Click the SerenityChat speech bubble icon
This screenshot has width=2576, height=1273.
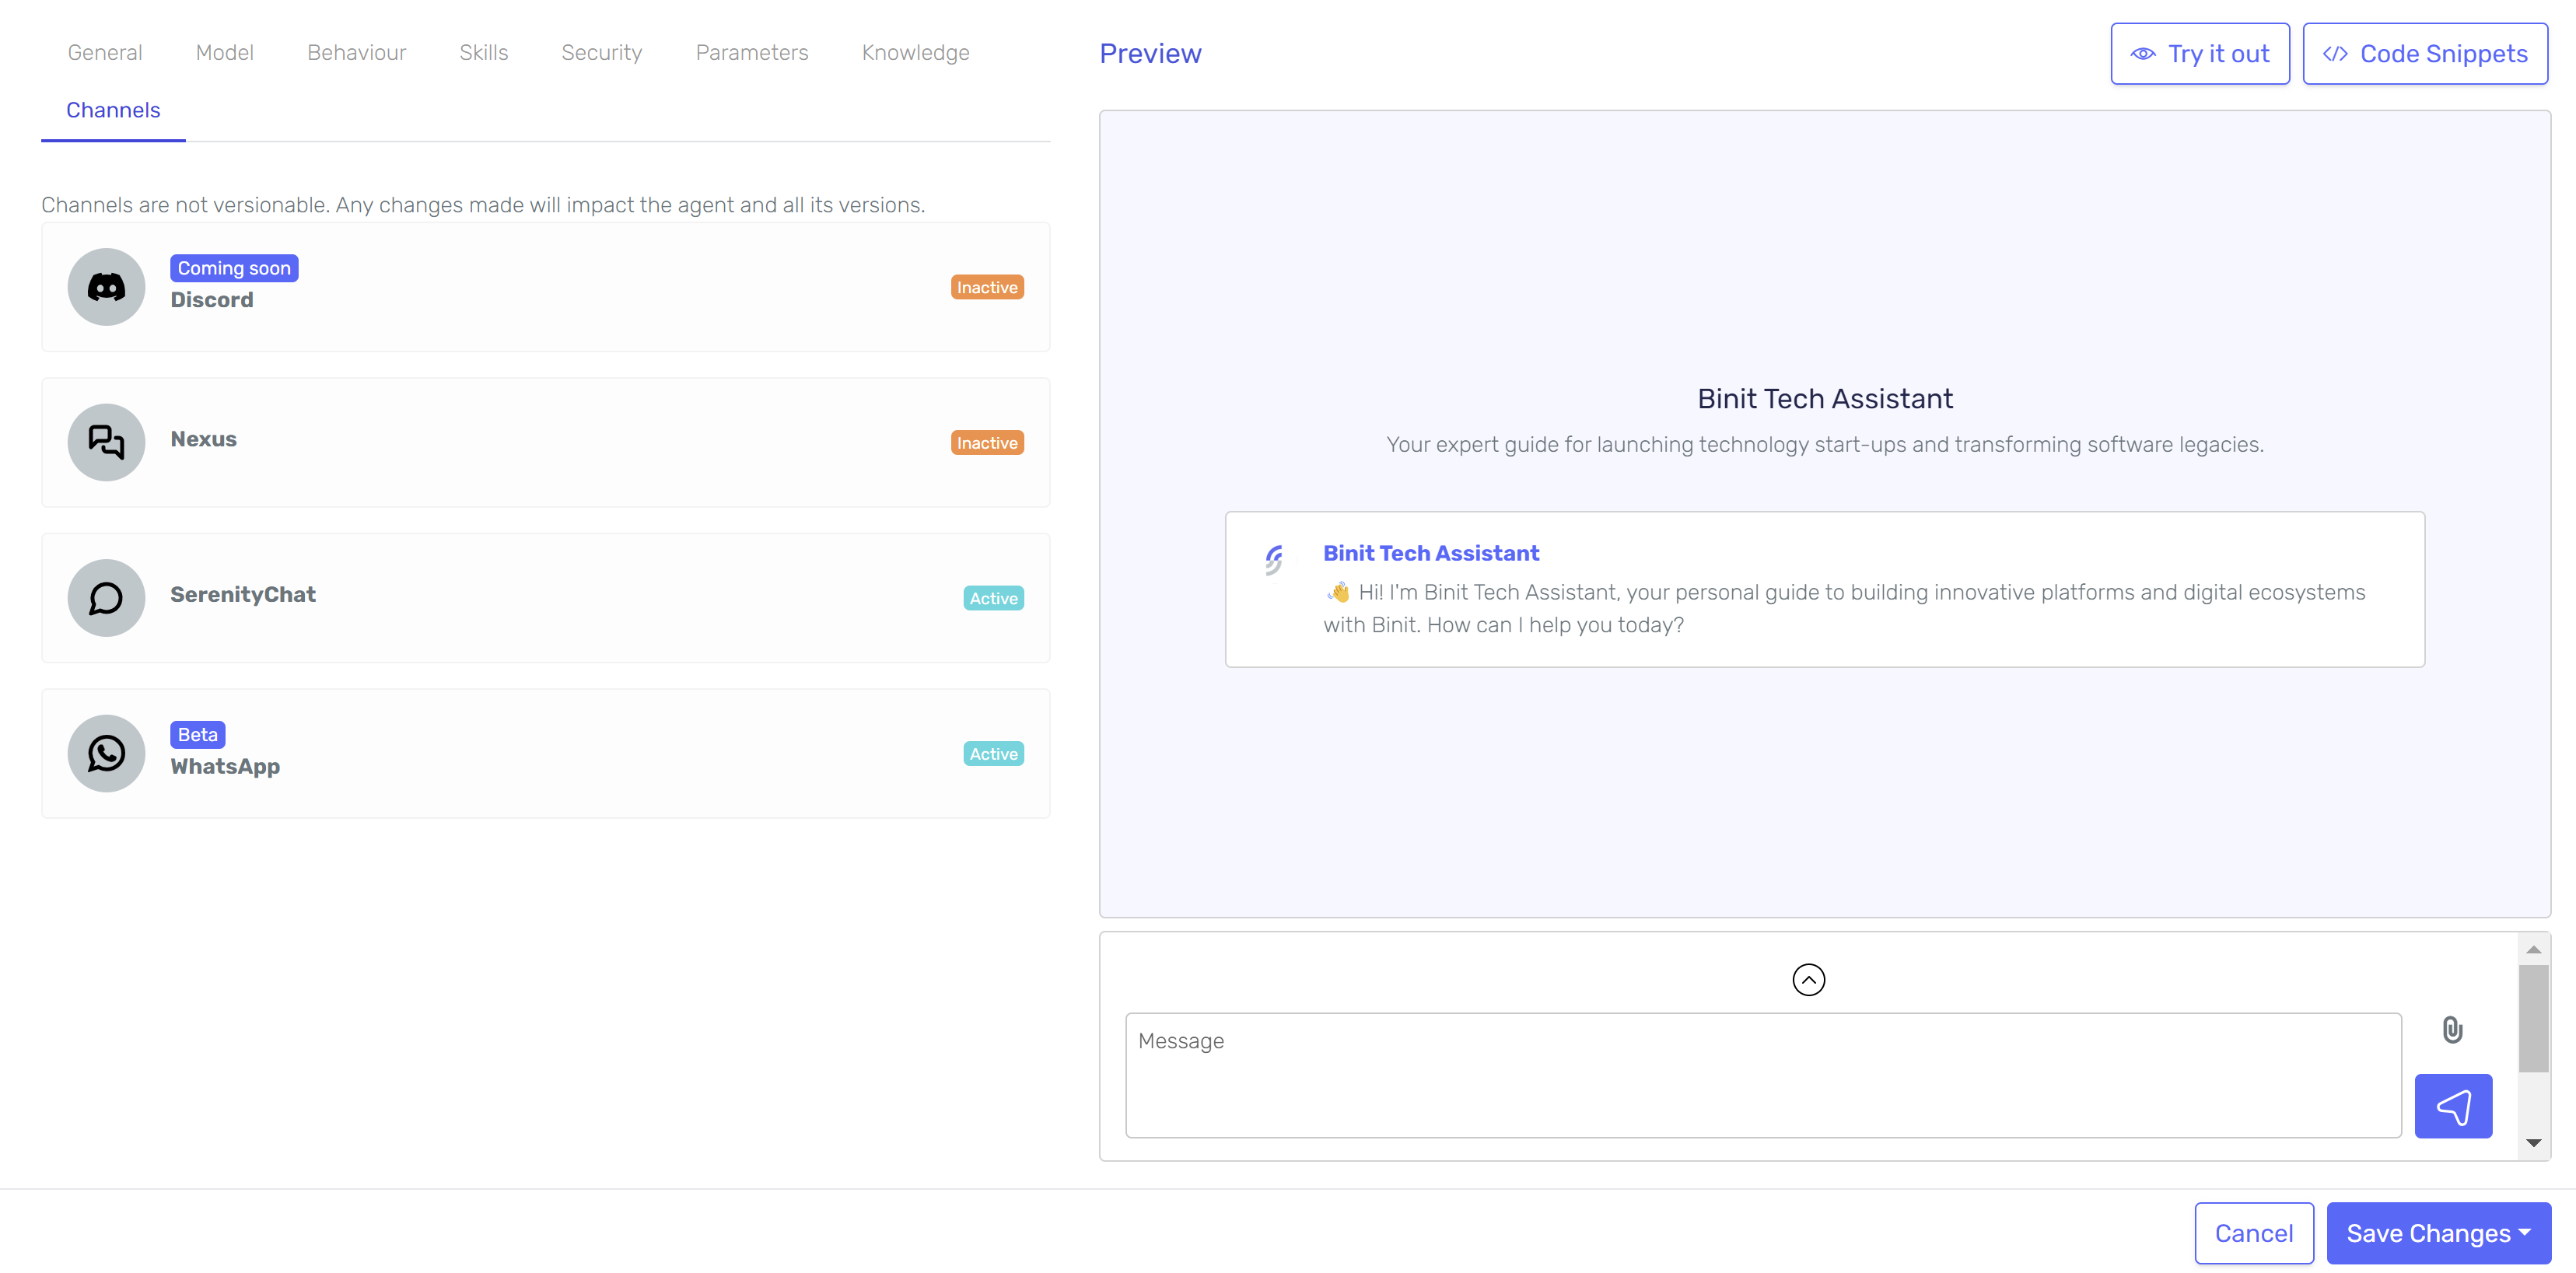[x=106, y=598]
